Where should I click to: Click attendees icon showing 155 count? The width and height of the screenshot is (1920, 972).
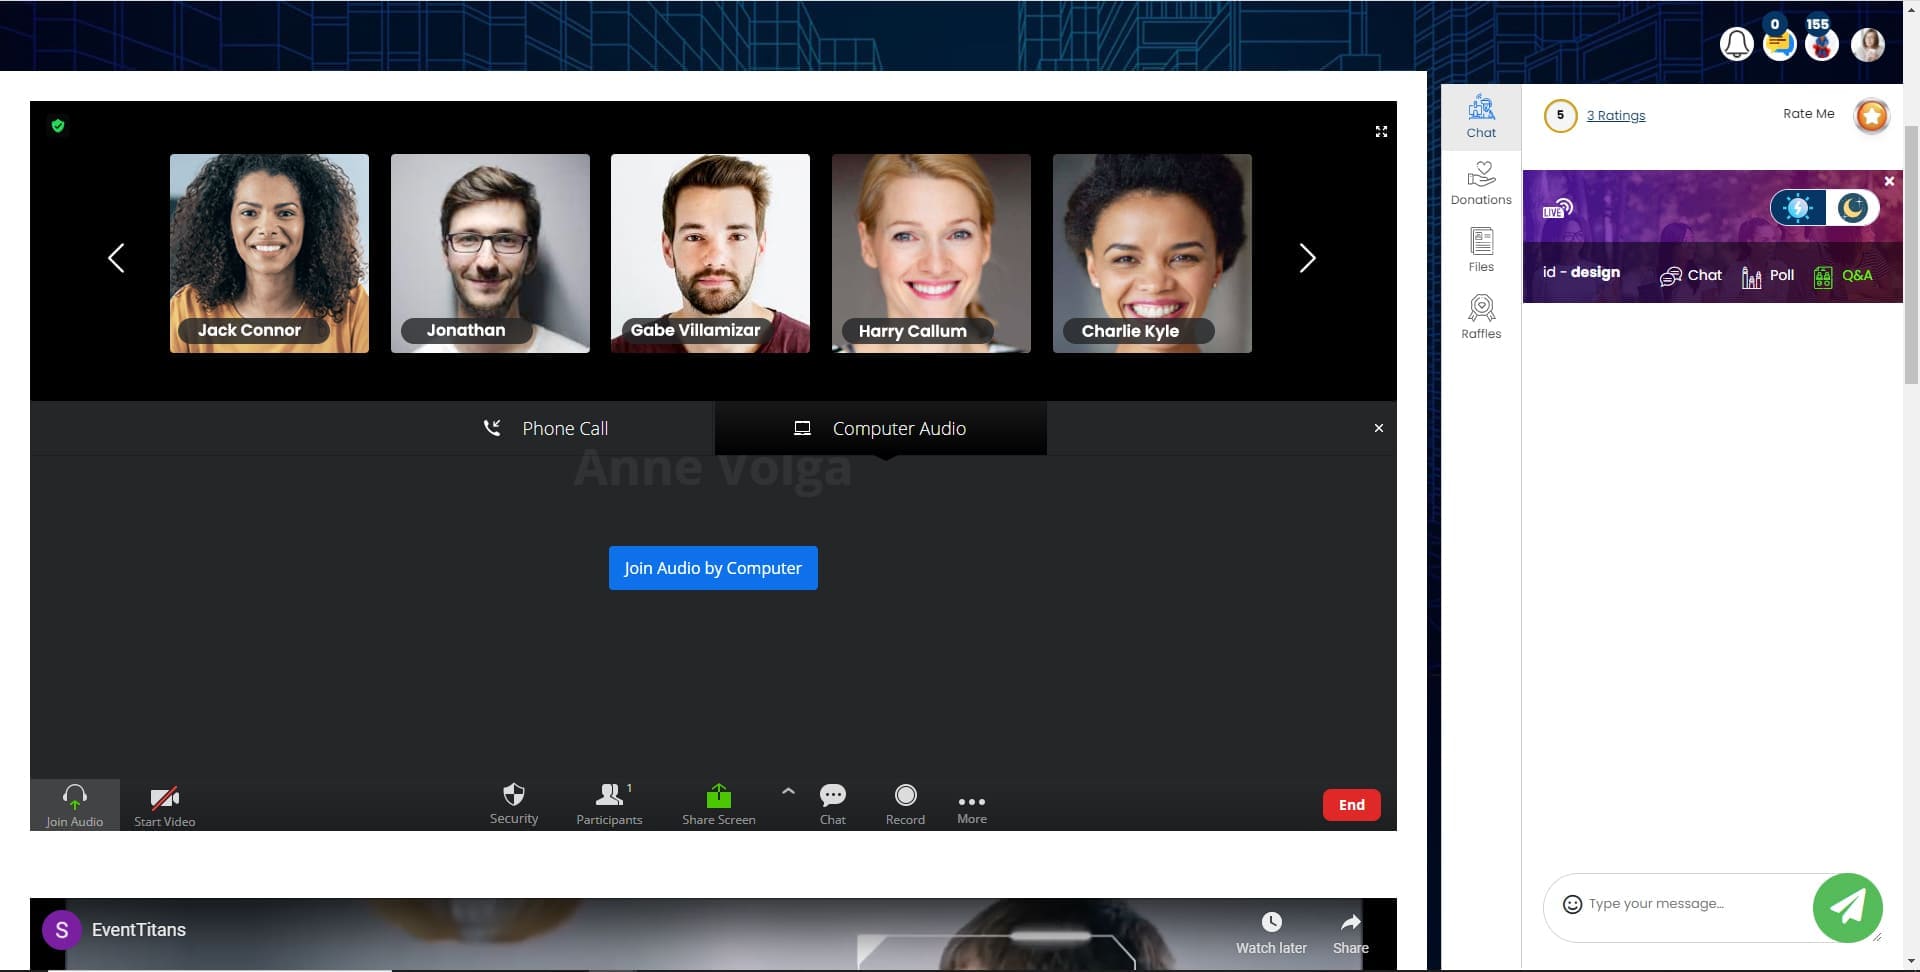(x=1822, y=43)
